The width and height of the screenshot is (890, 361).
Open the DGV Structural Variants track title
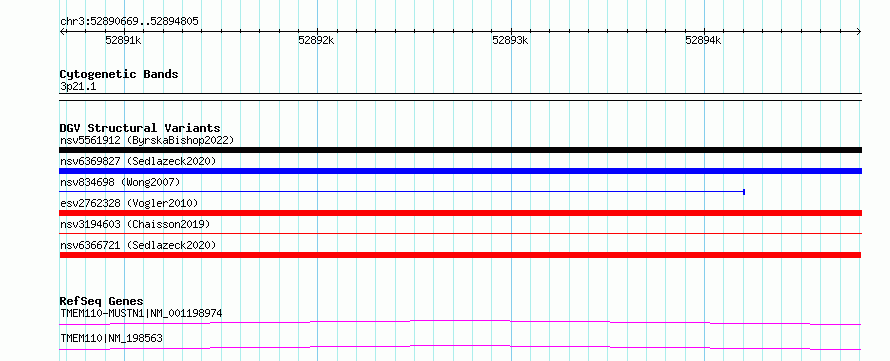tap(140, 128)
